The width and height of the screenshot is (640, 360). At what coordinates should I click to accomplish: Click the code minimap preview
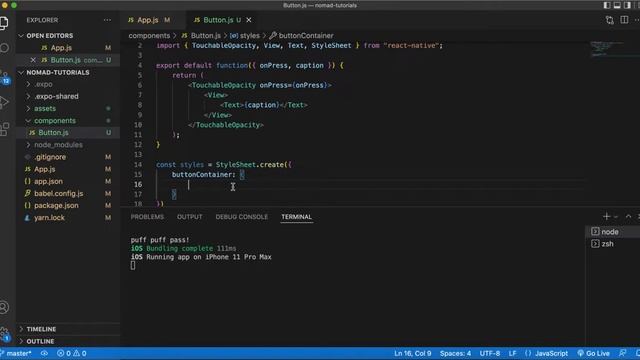click(608, 49)
